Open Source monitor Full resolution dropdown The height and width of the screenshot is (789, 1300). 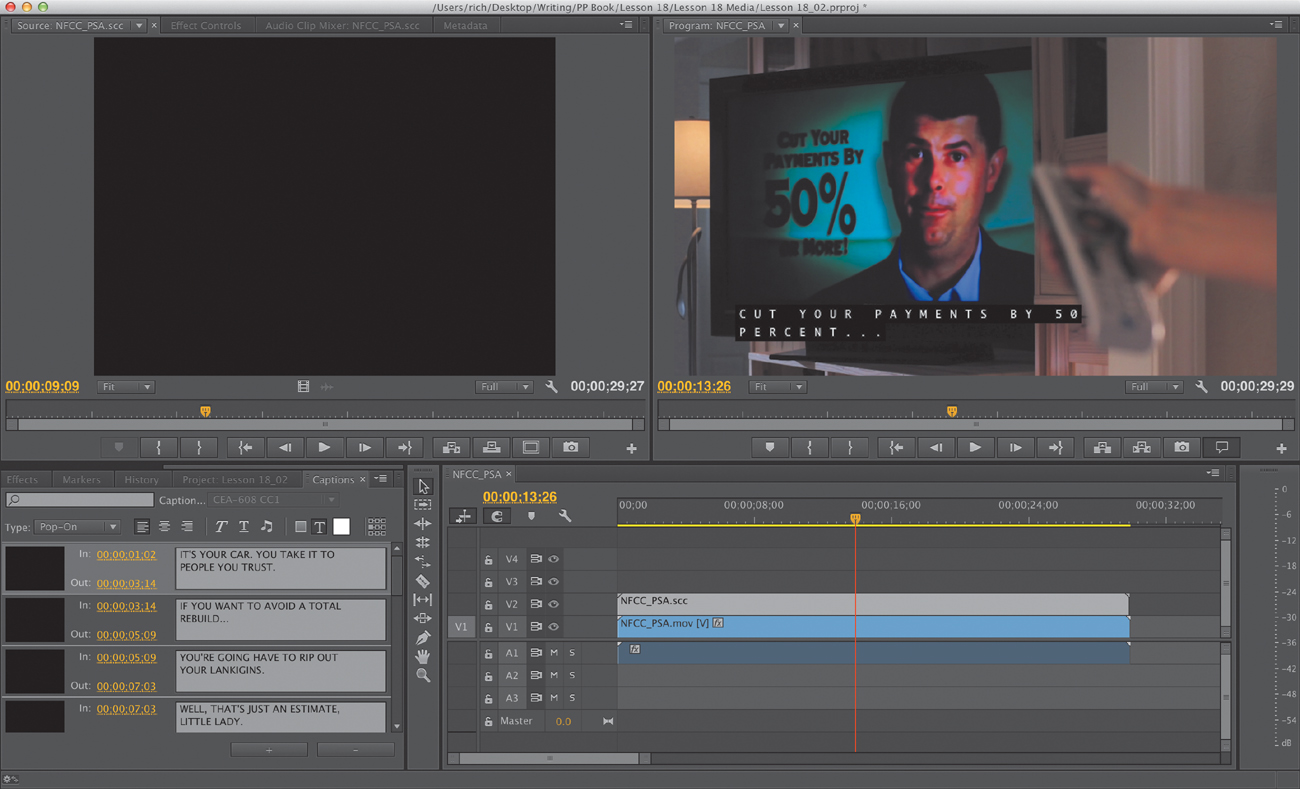pyautogui.click(x=503, y=387)
